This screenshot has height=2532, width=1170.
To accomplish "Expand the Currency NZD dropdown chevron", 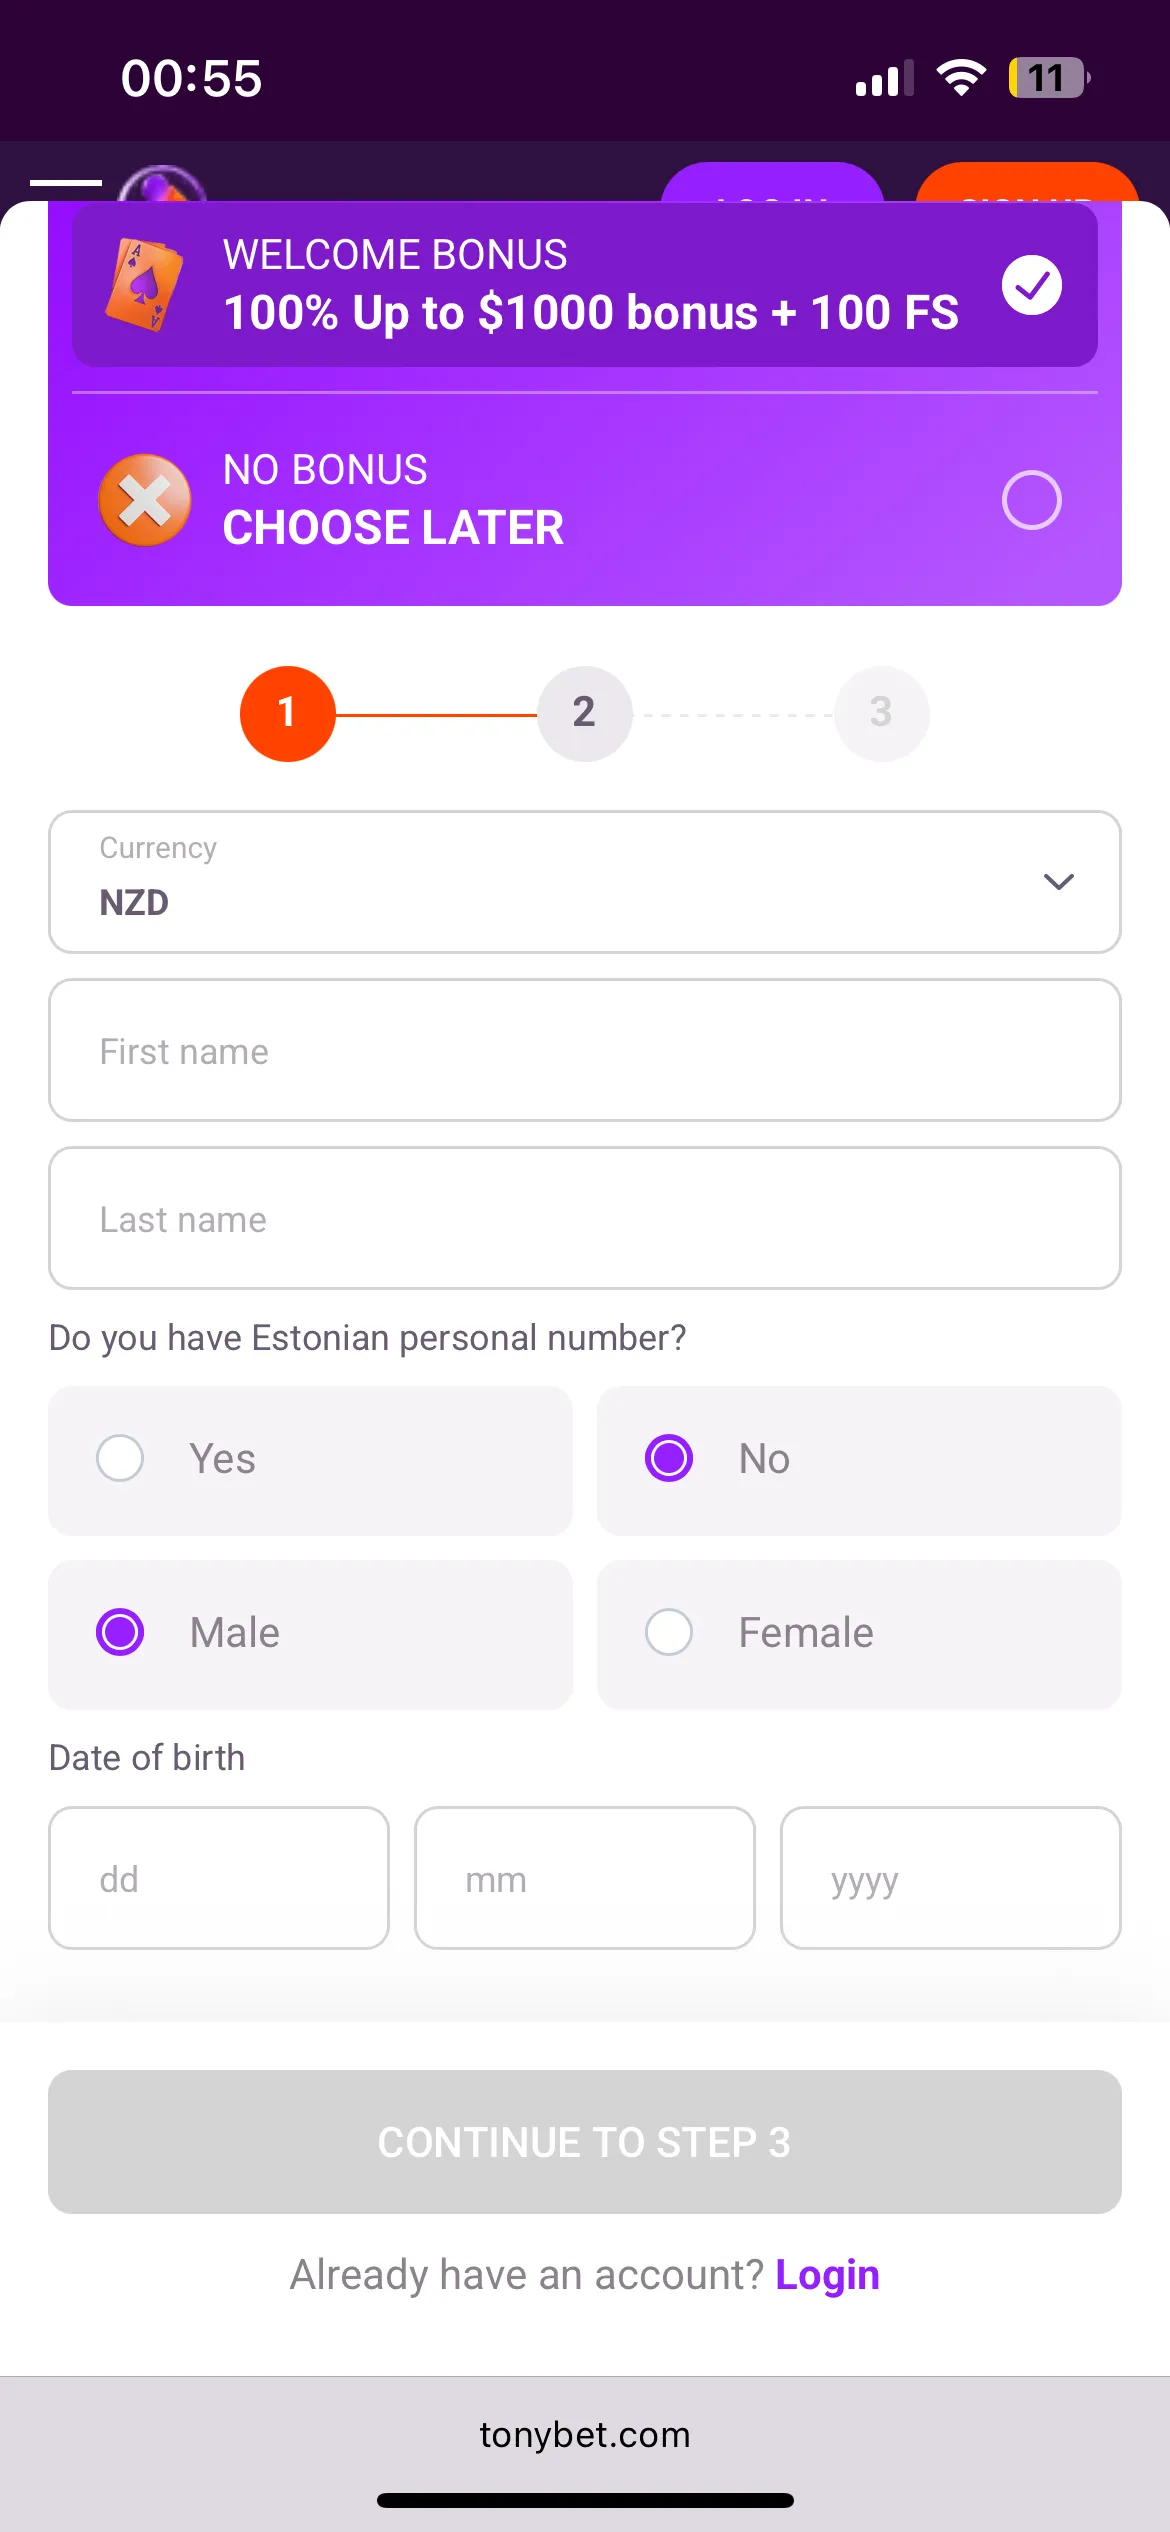I will pyautogui.click(x=1058, y=881).
